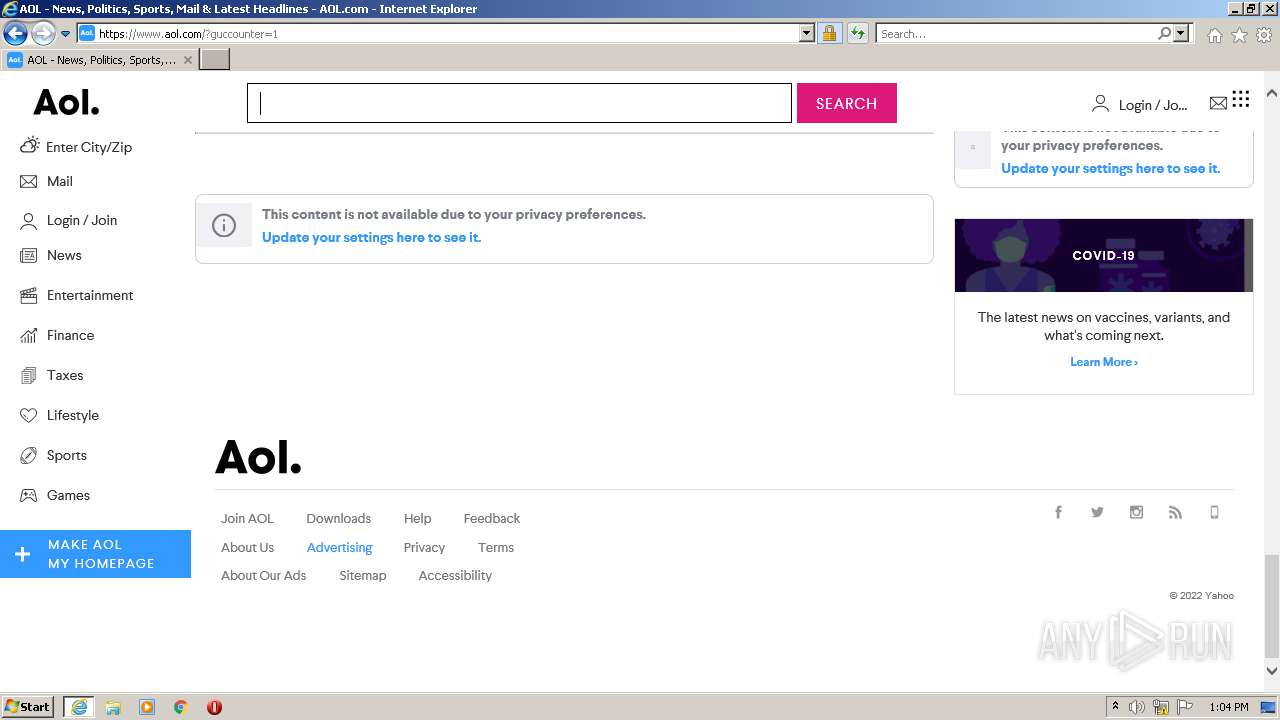Open Mail via the envelope icon in the sidebar
1280x720 pixels.
(x=28, y=182)
